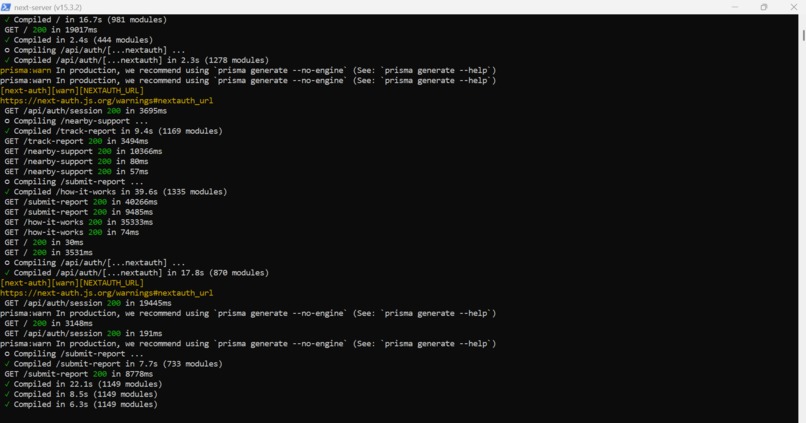Click 'Compiled /track-report in 9.4s (1169 modules)'
Image resolution: width=806 pixels, height=423 pixels.
point(114,131)
